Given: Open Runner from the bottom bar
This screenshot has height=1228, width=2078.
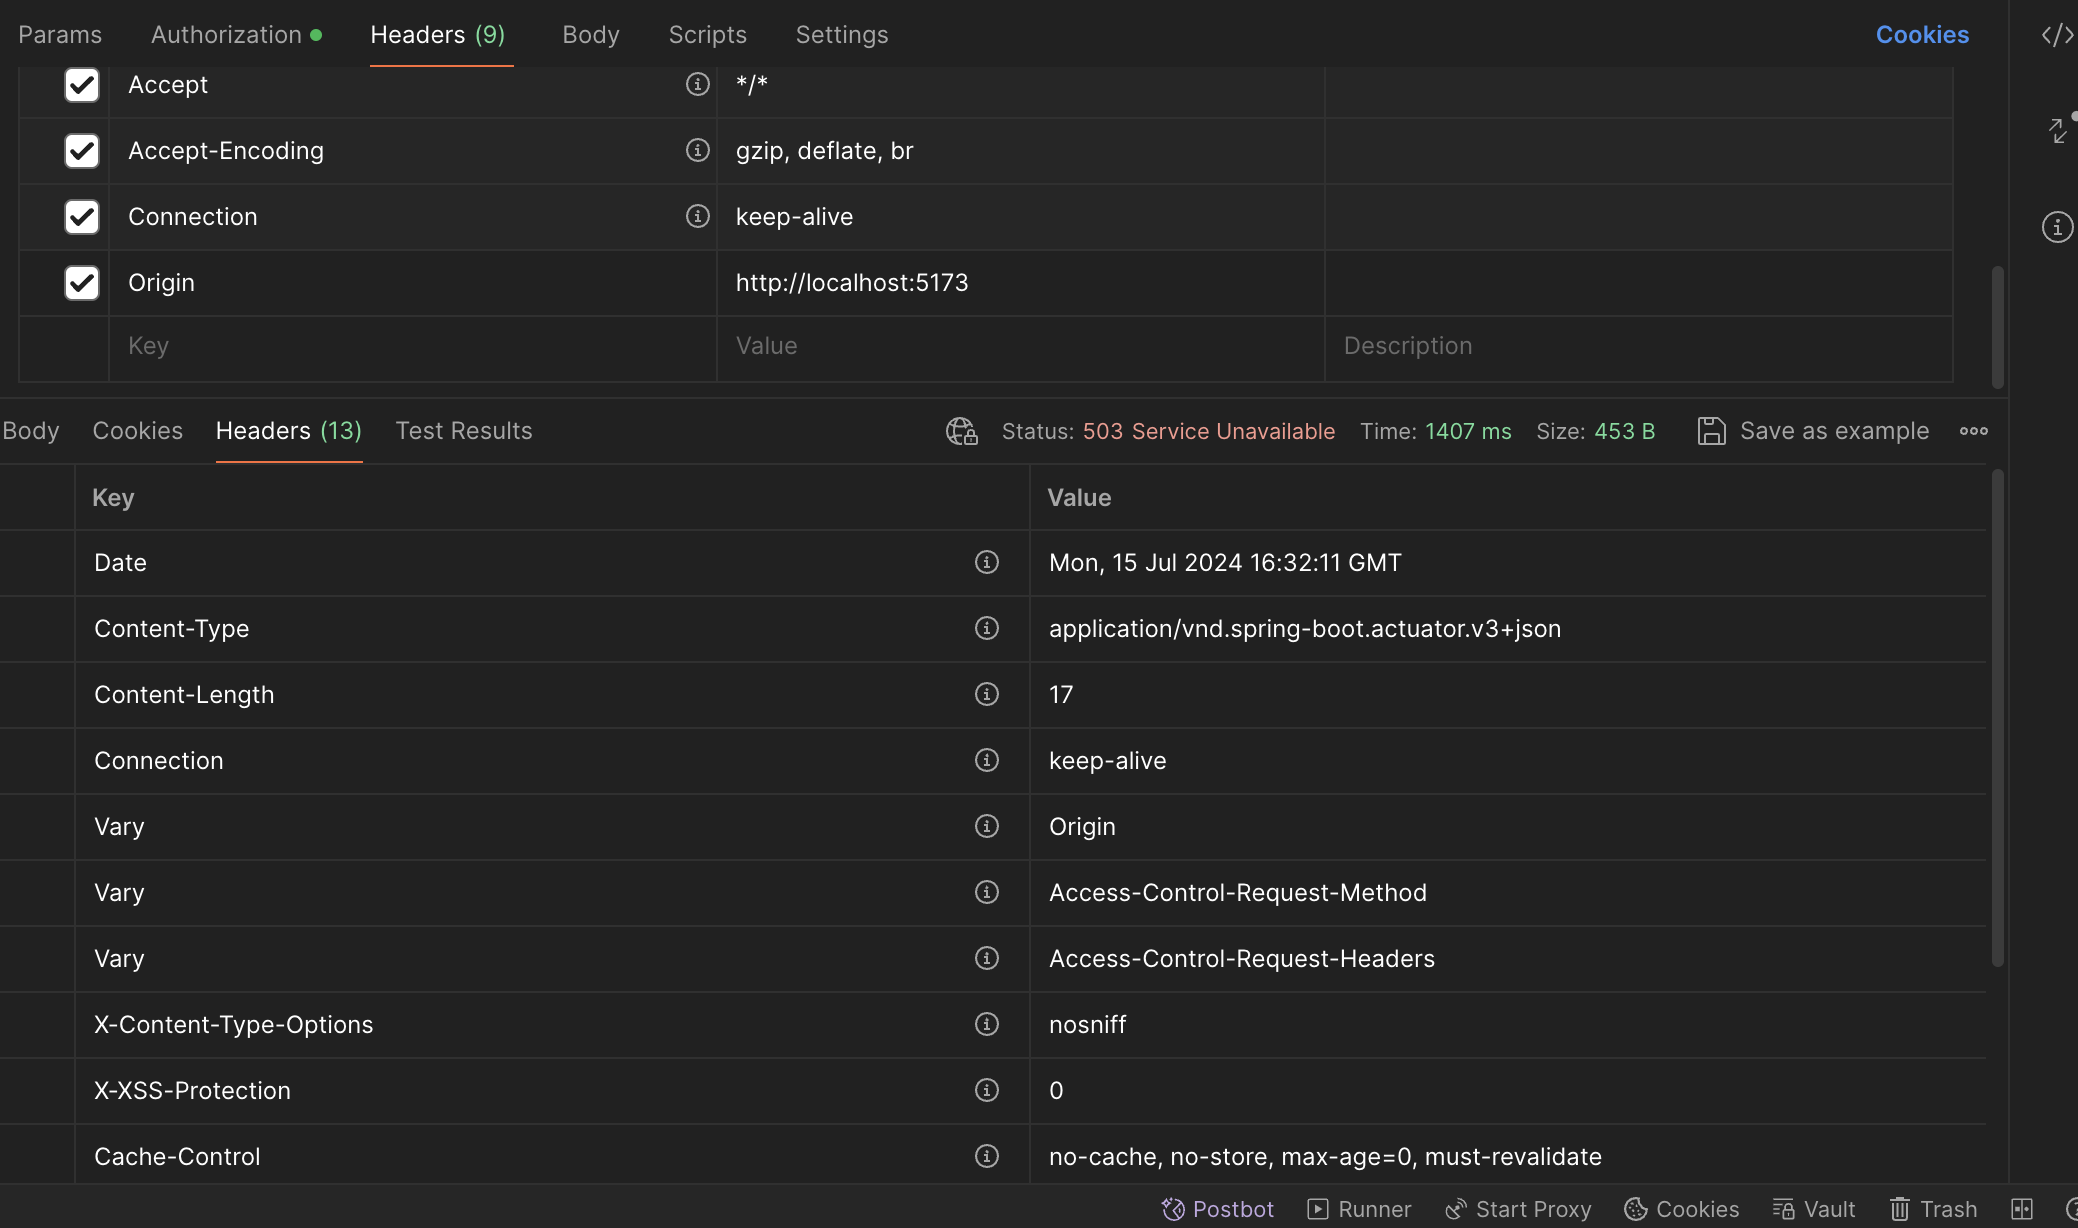Looking at the screenshot, I should click(1359, 1209).
